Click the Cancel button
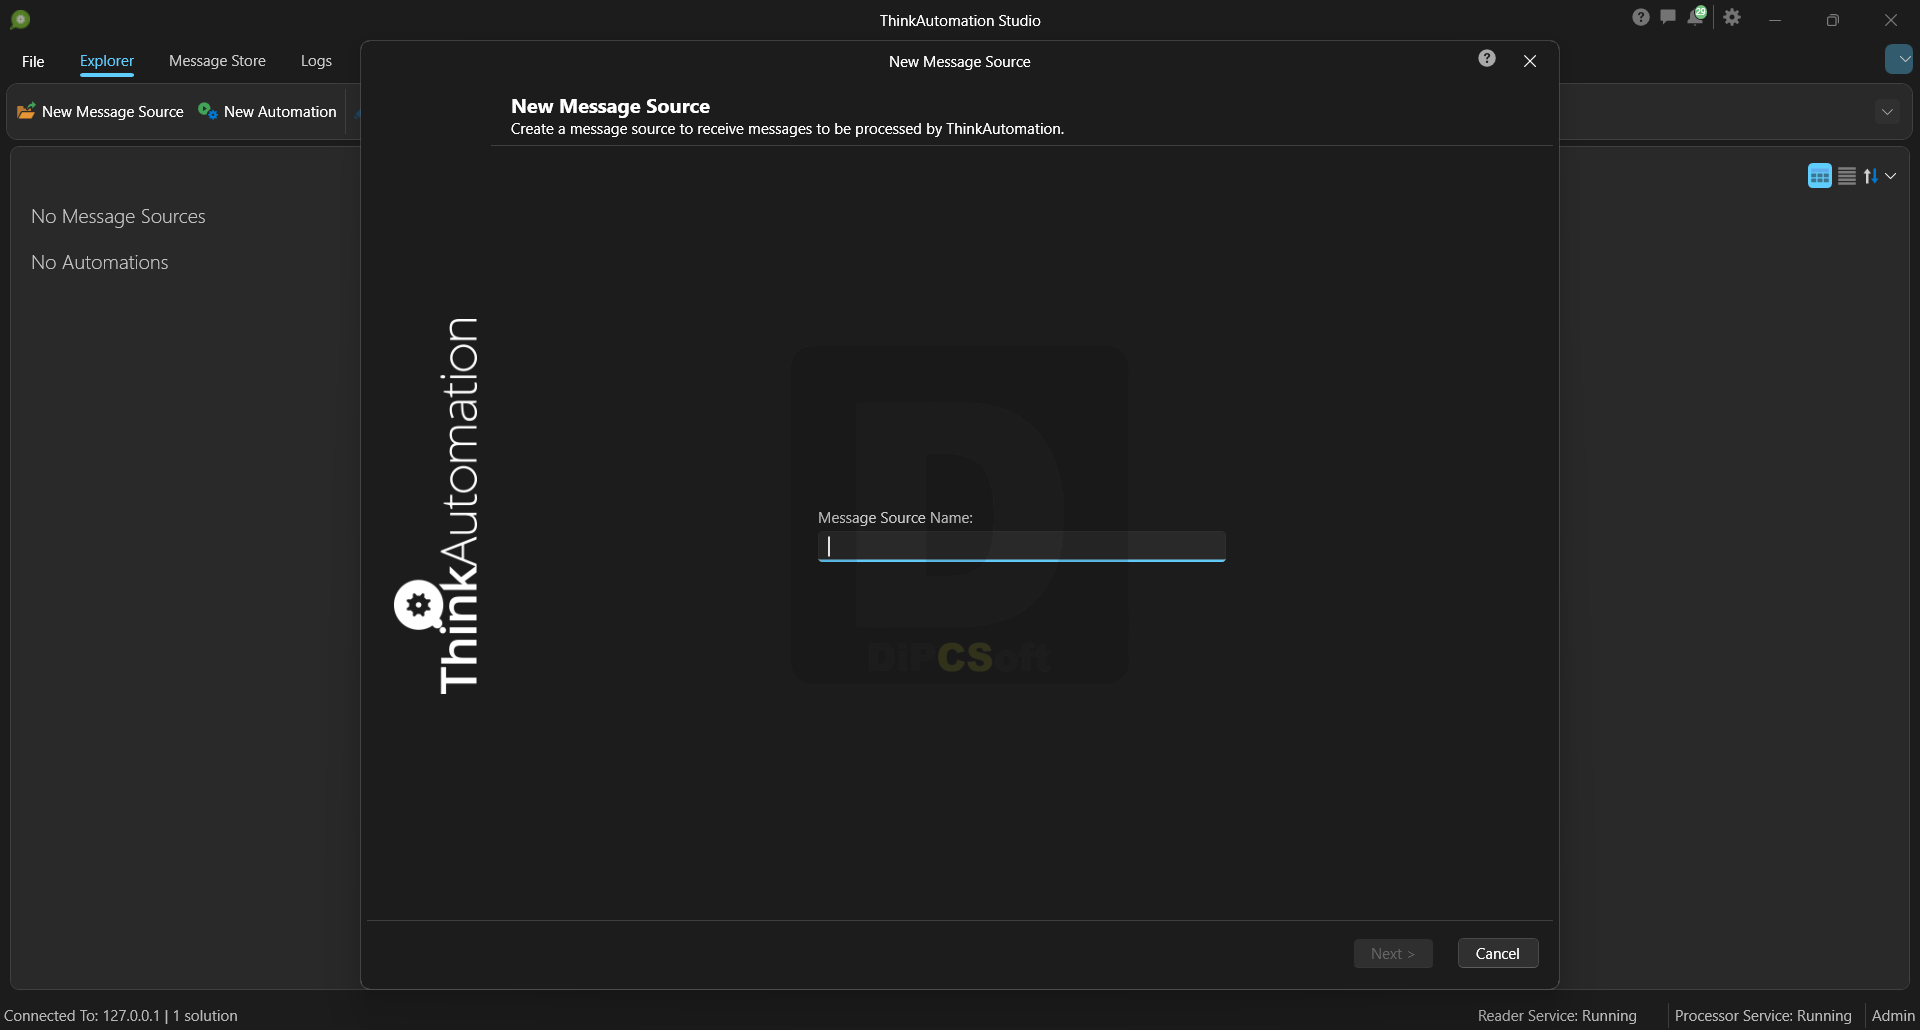This screenshot has width=1920, height=1030. coord(1498,953)
